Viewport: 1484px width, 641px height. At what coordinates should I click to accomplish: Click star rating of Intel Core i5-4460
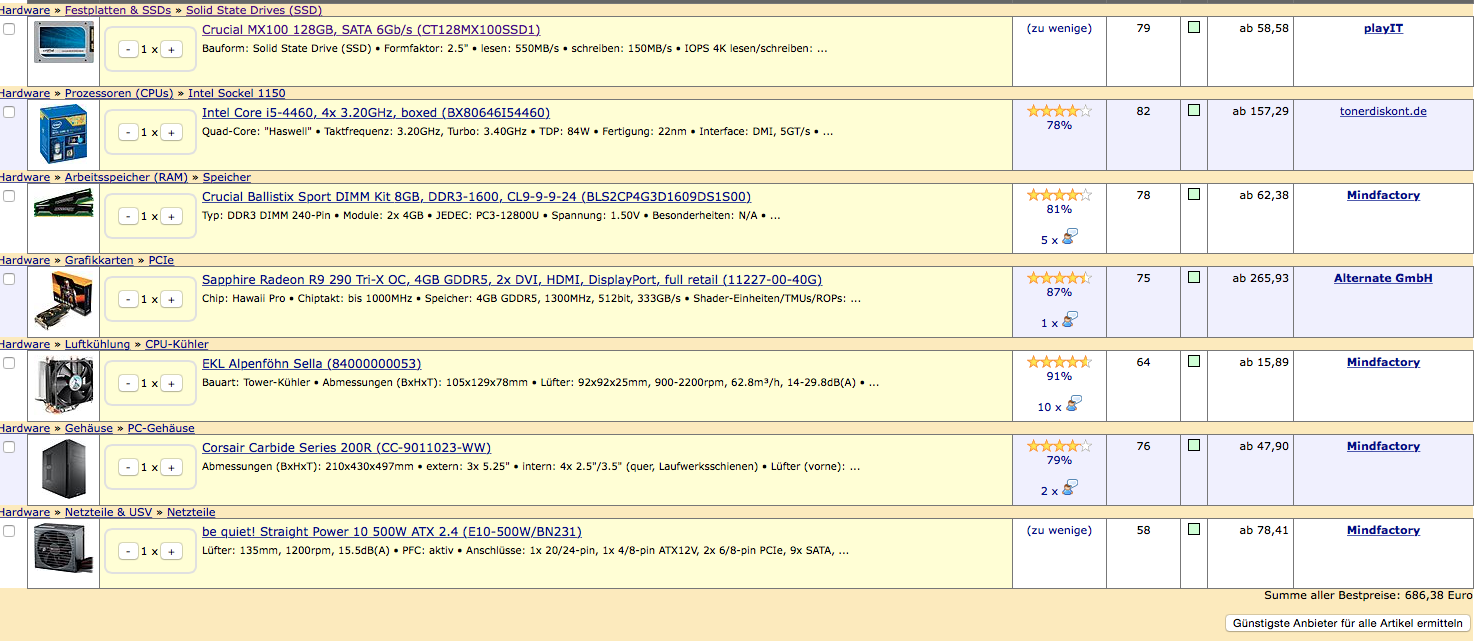(1059, 111)
